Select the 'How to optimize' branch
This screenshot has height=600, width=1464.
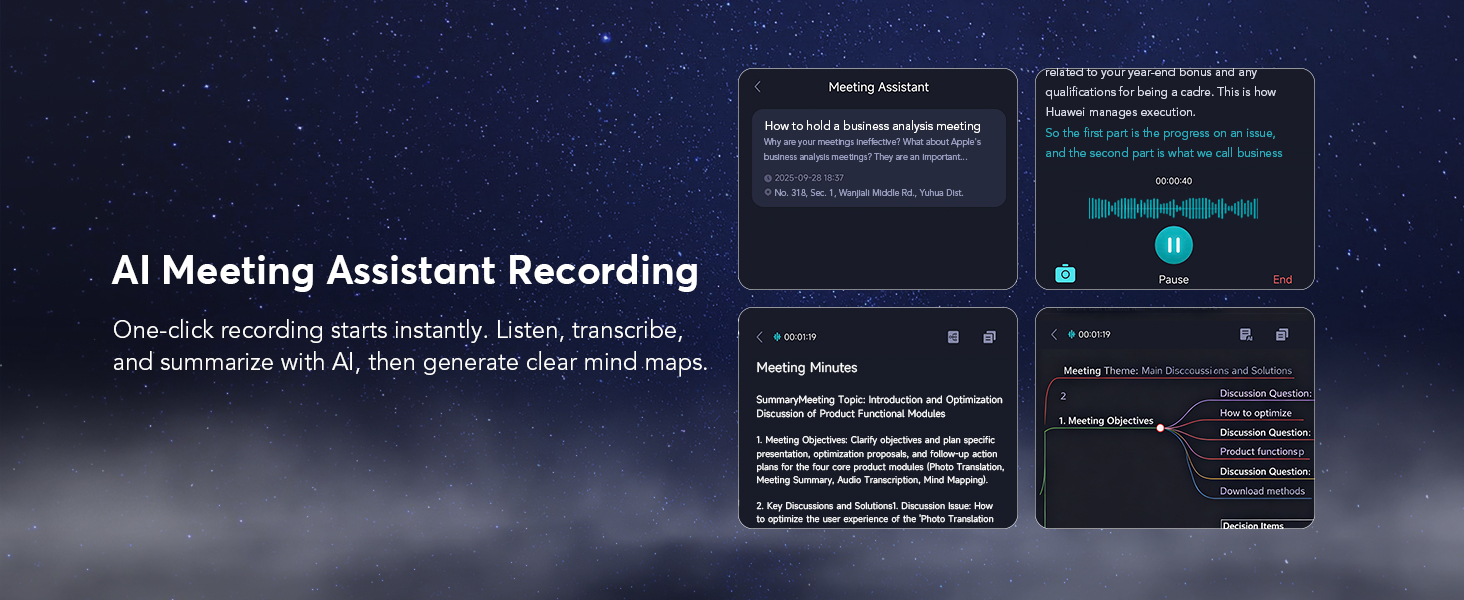tap(1256, 413)
